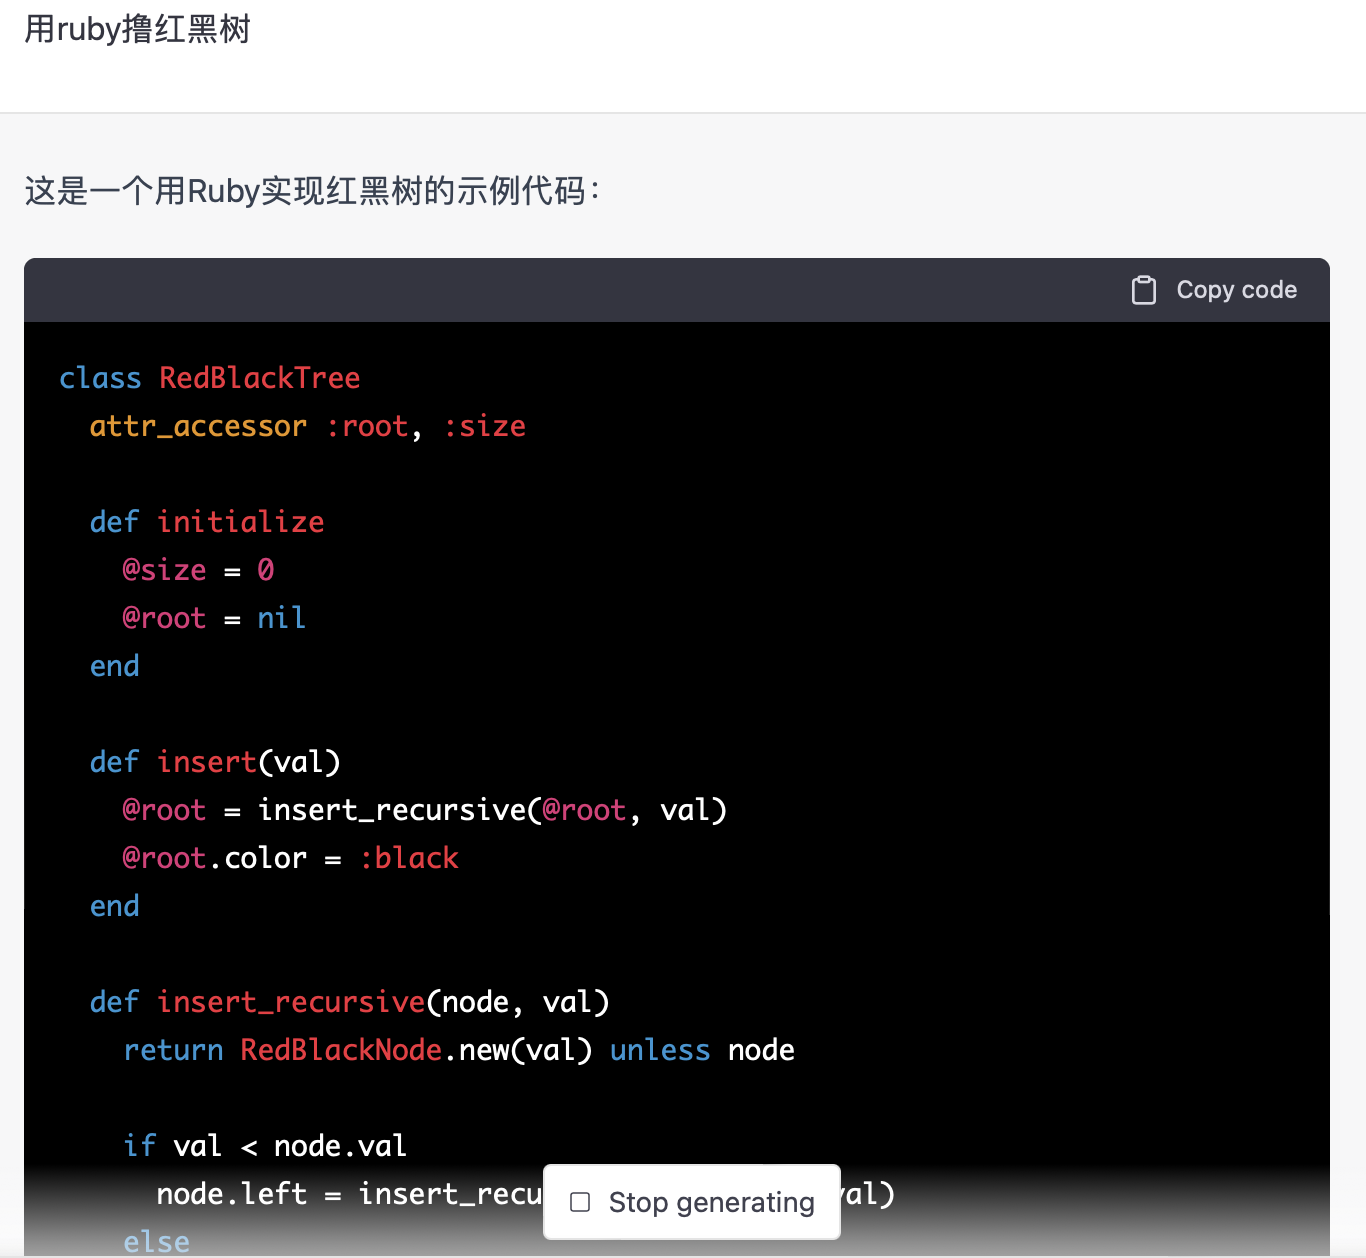Click the initialize method name
The width and height of the screenshot is (1366, 1258).
240,522
